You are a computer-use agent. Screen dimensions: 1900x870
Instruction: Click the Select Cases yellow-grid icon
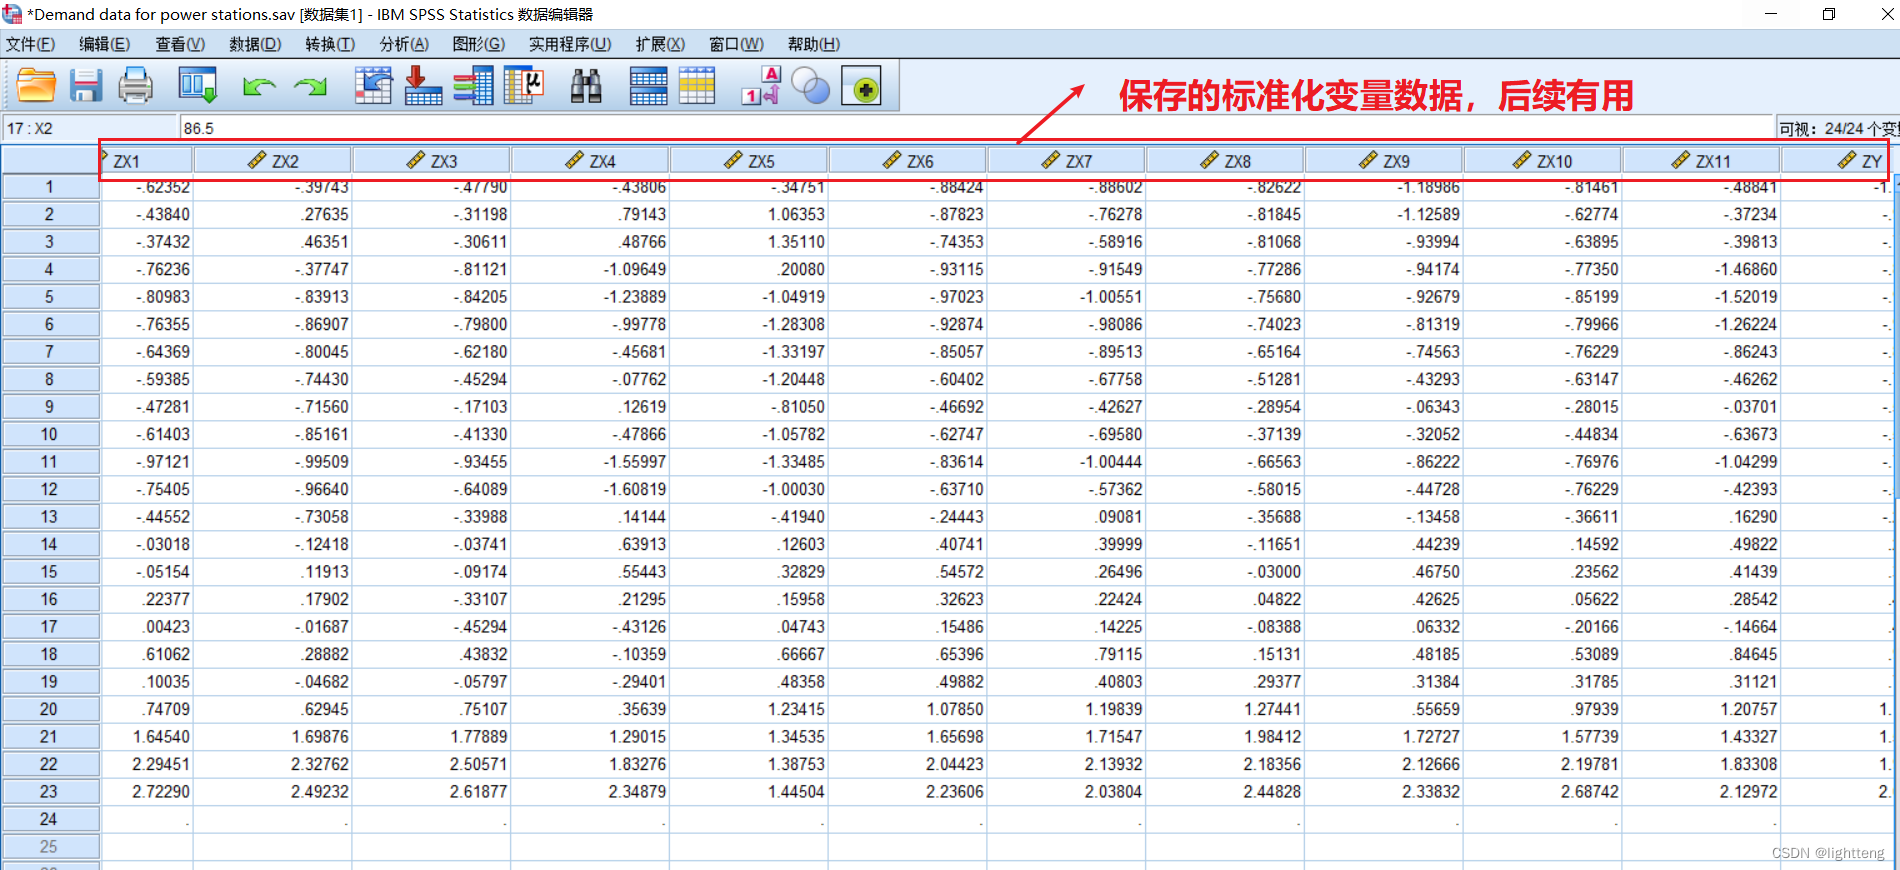(697, 86)
